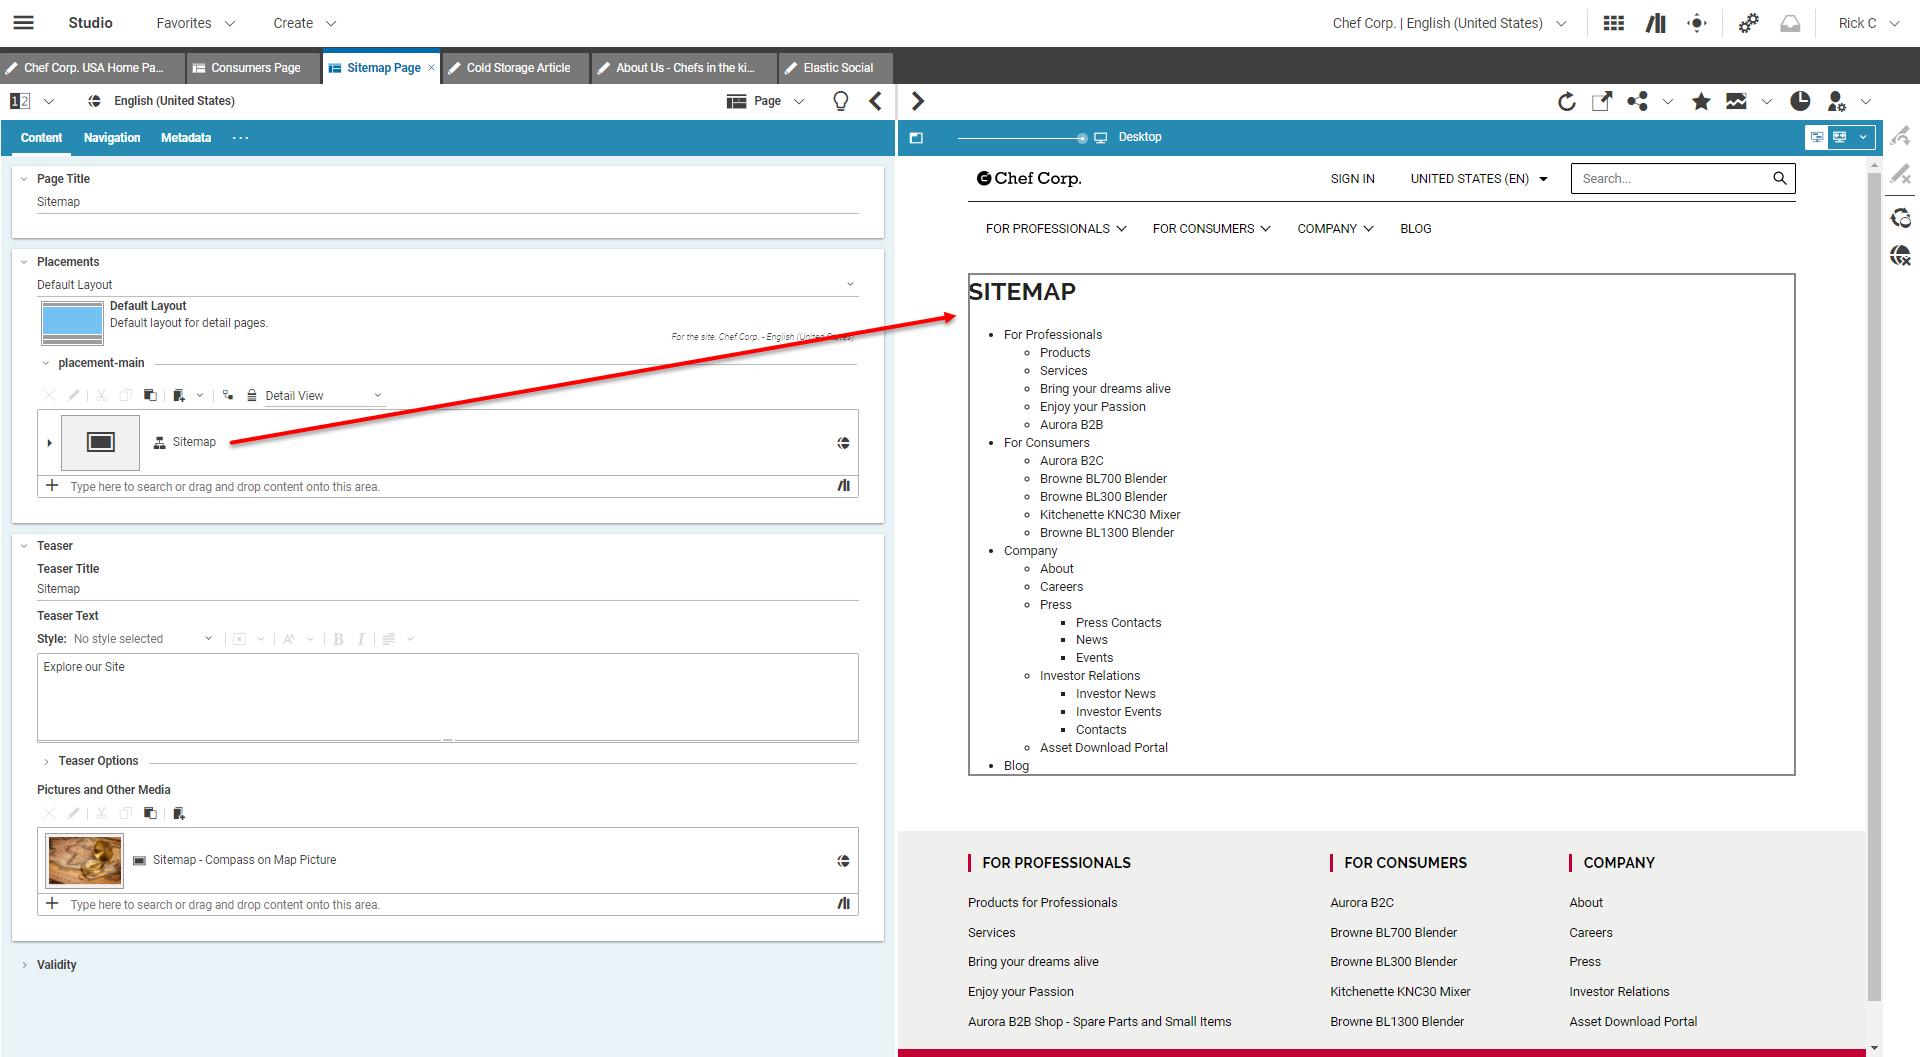Image resolution: width=1920 pixels, height=1057 pixels.
Task: Reload the preview with the refresh icon
Action: 1566,101
